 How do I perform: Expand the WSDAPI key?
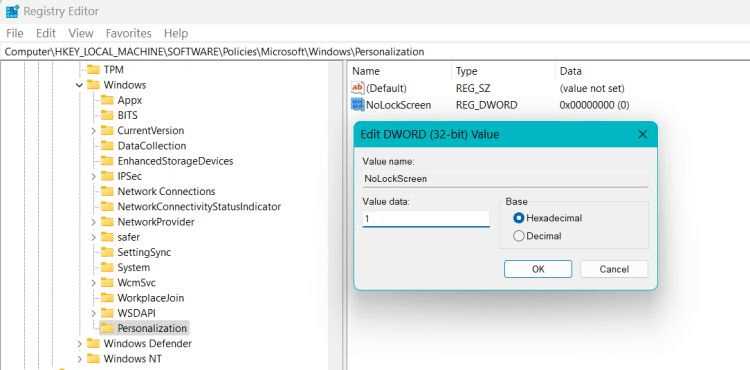click(93, 314)
